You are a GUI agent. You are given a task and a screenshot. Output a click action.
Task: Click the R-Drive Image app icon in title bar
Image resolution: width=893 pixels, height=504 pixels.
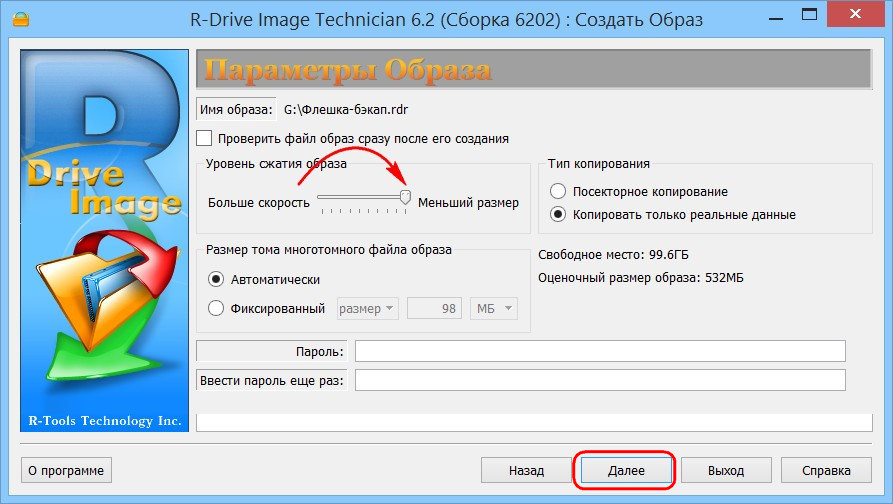(21, 19)
